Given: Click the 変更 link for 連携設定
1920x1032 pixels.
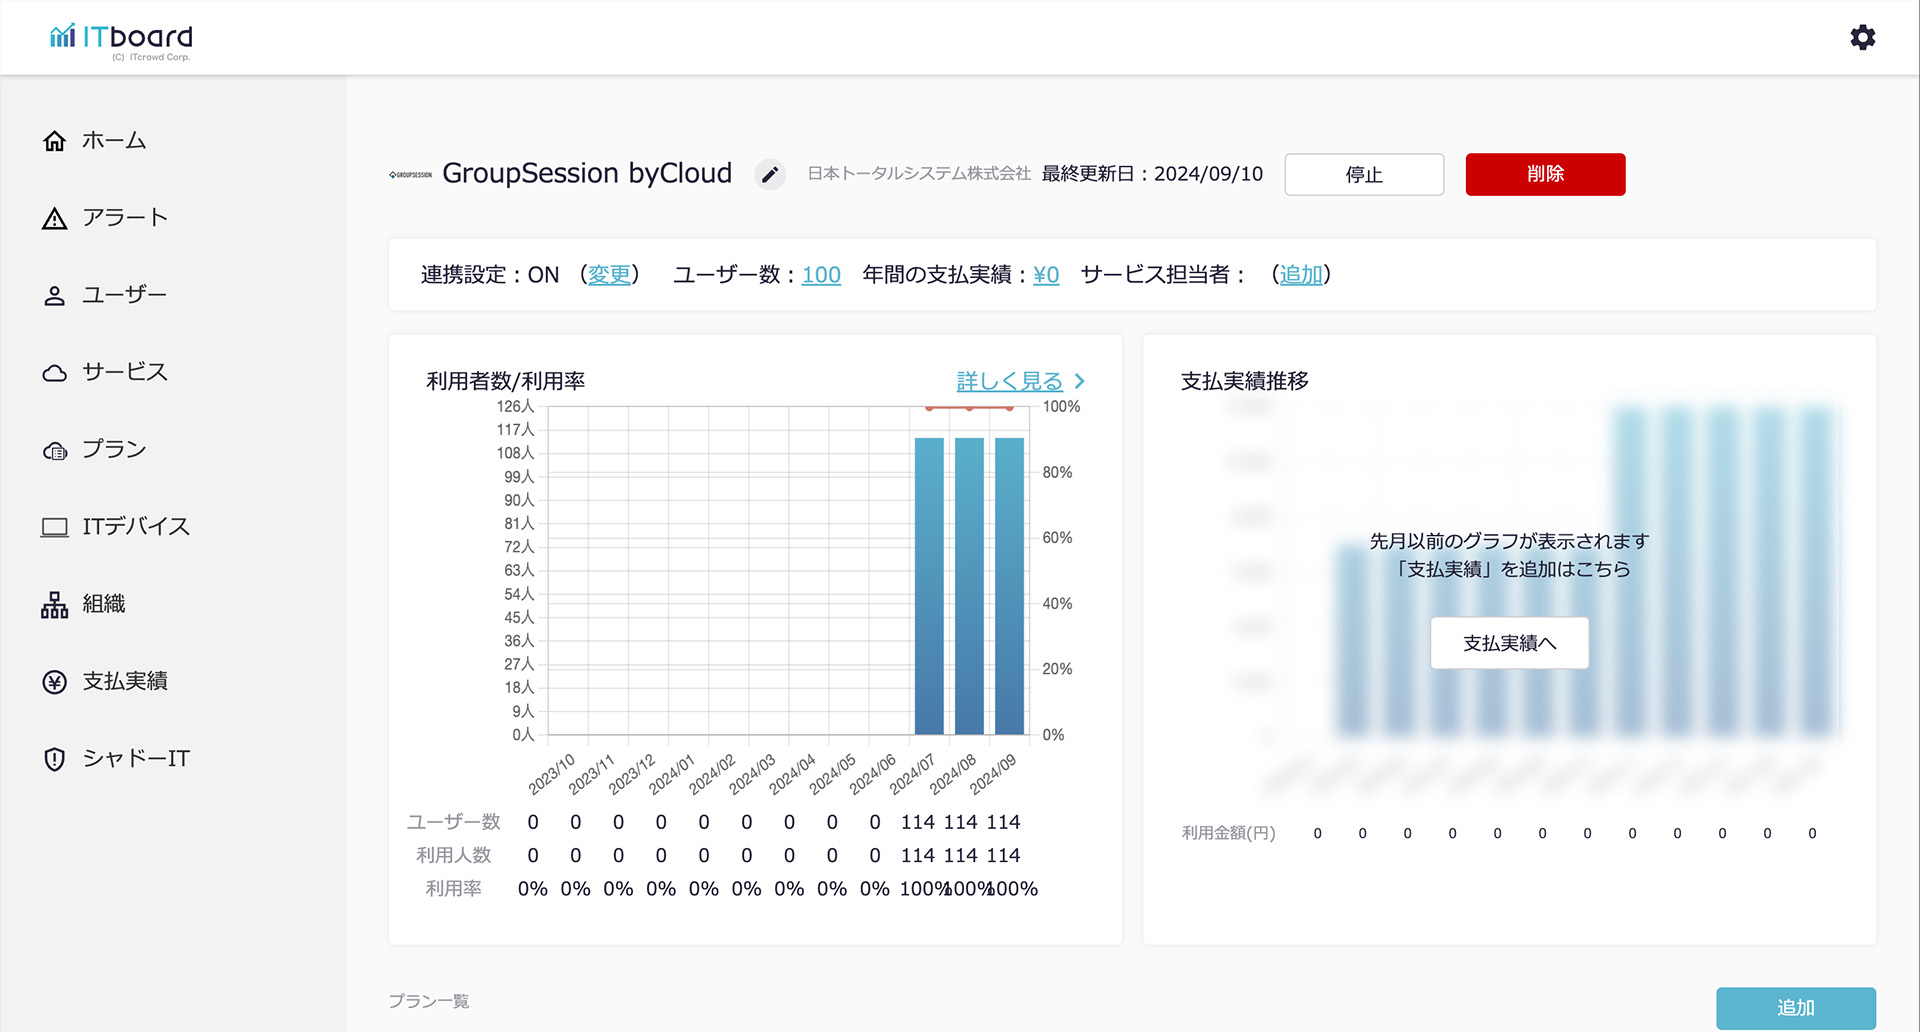Looking at the screenshot, I should [609, 275].
